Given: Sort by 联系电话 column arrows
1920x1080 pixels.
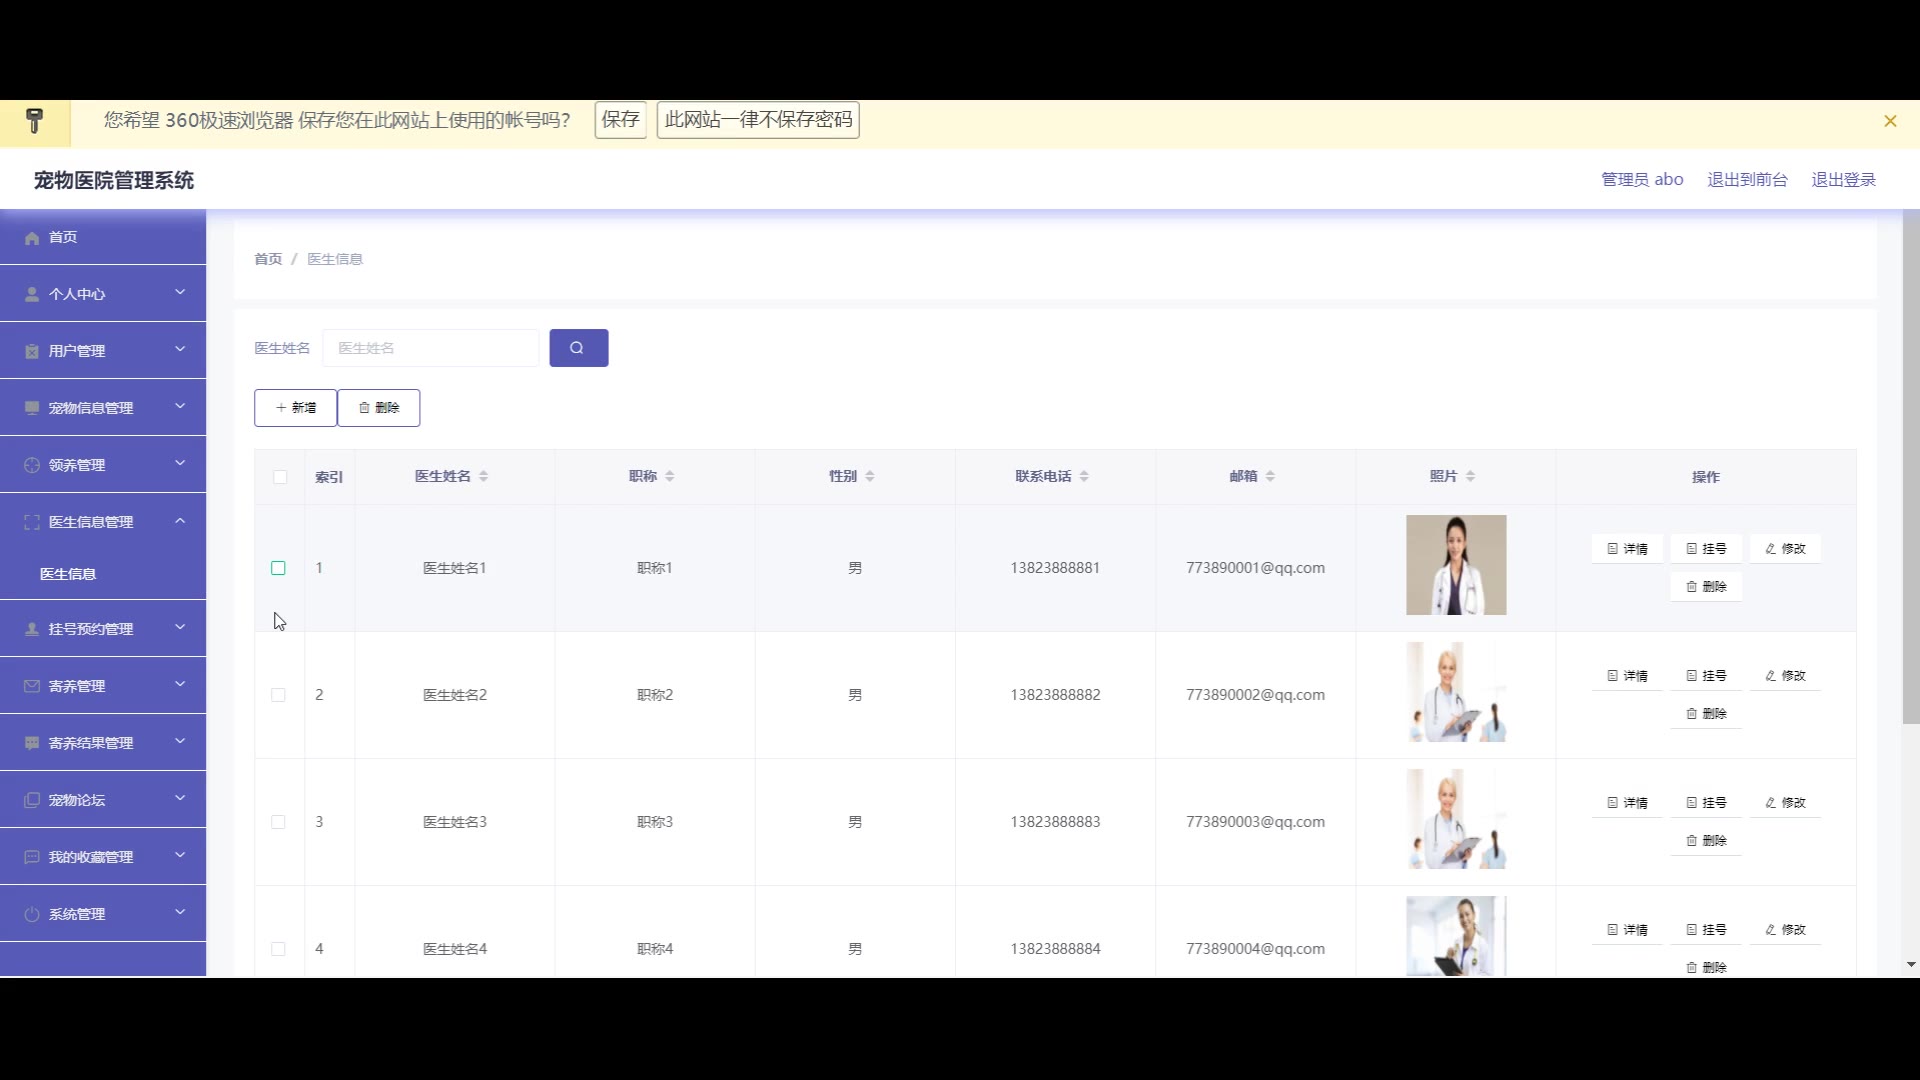Looking at the screenshot, I should [x=1084, y=477].
